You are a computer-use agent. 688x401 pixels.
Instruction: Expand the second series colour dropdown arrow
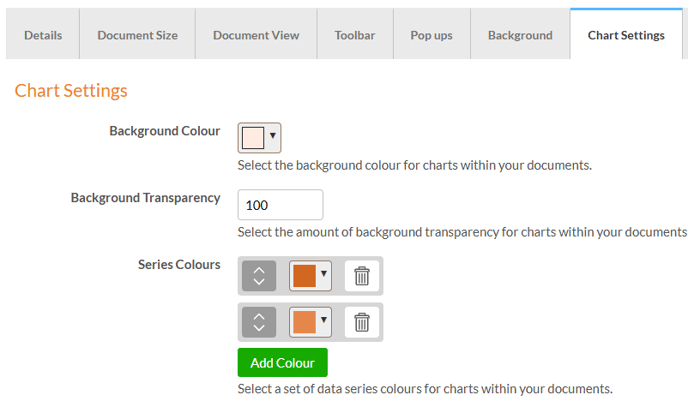(323, 321)
